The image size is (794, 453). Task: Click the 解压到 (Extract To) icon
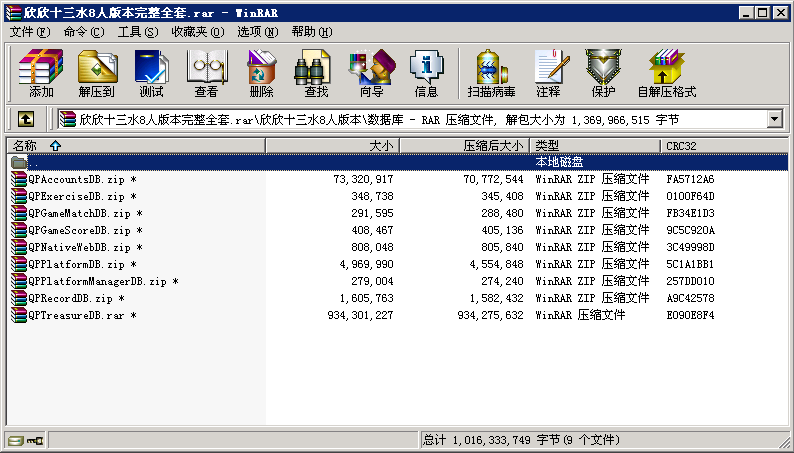click(96, 73)
